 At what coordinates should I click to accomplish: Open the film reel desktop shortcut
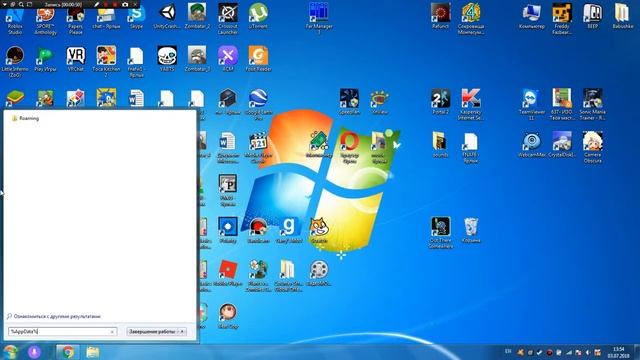319,273
